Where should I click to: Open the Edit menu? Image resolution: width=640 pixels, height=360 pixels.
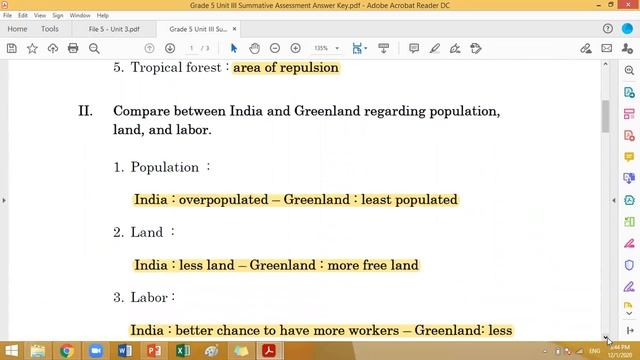pos(22,16)
